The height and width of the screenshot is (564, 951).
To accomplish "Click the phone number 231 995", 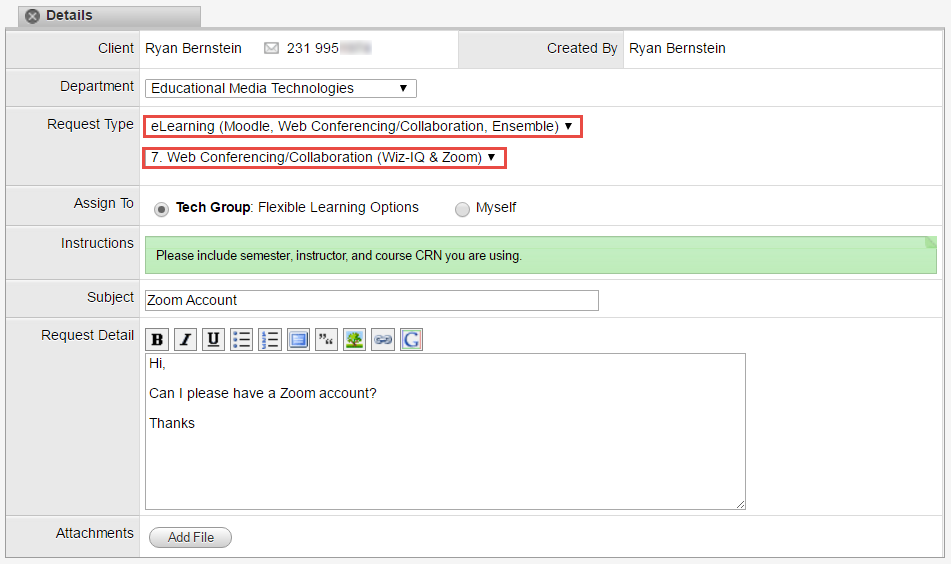I will (312, 49).
